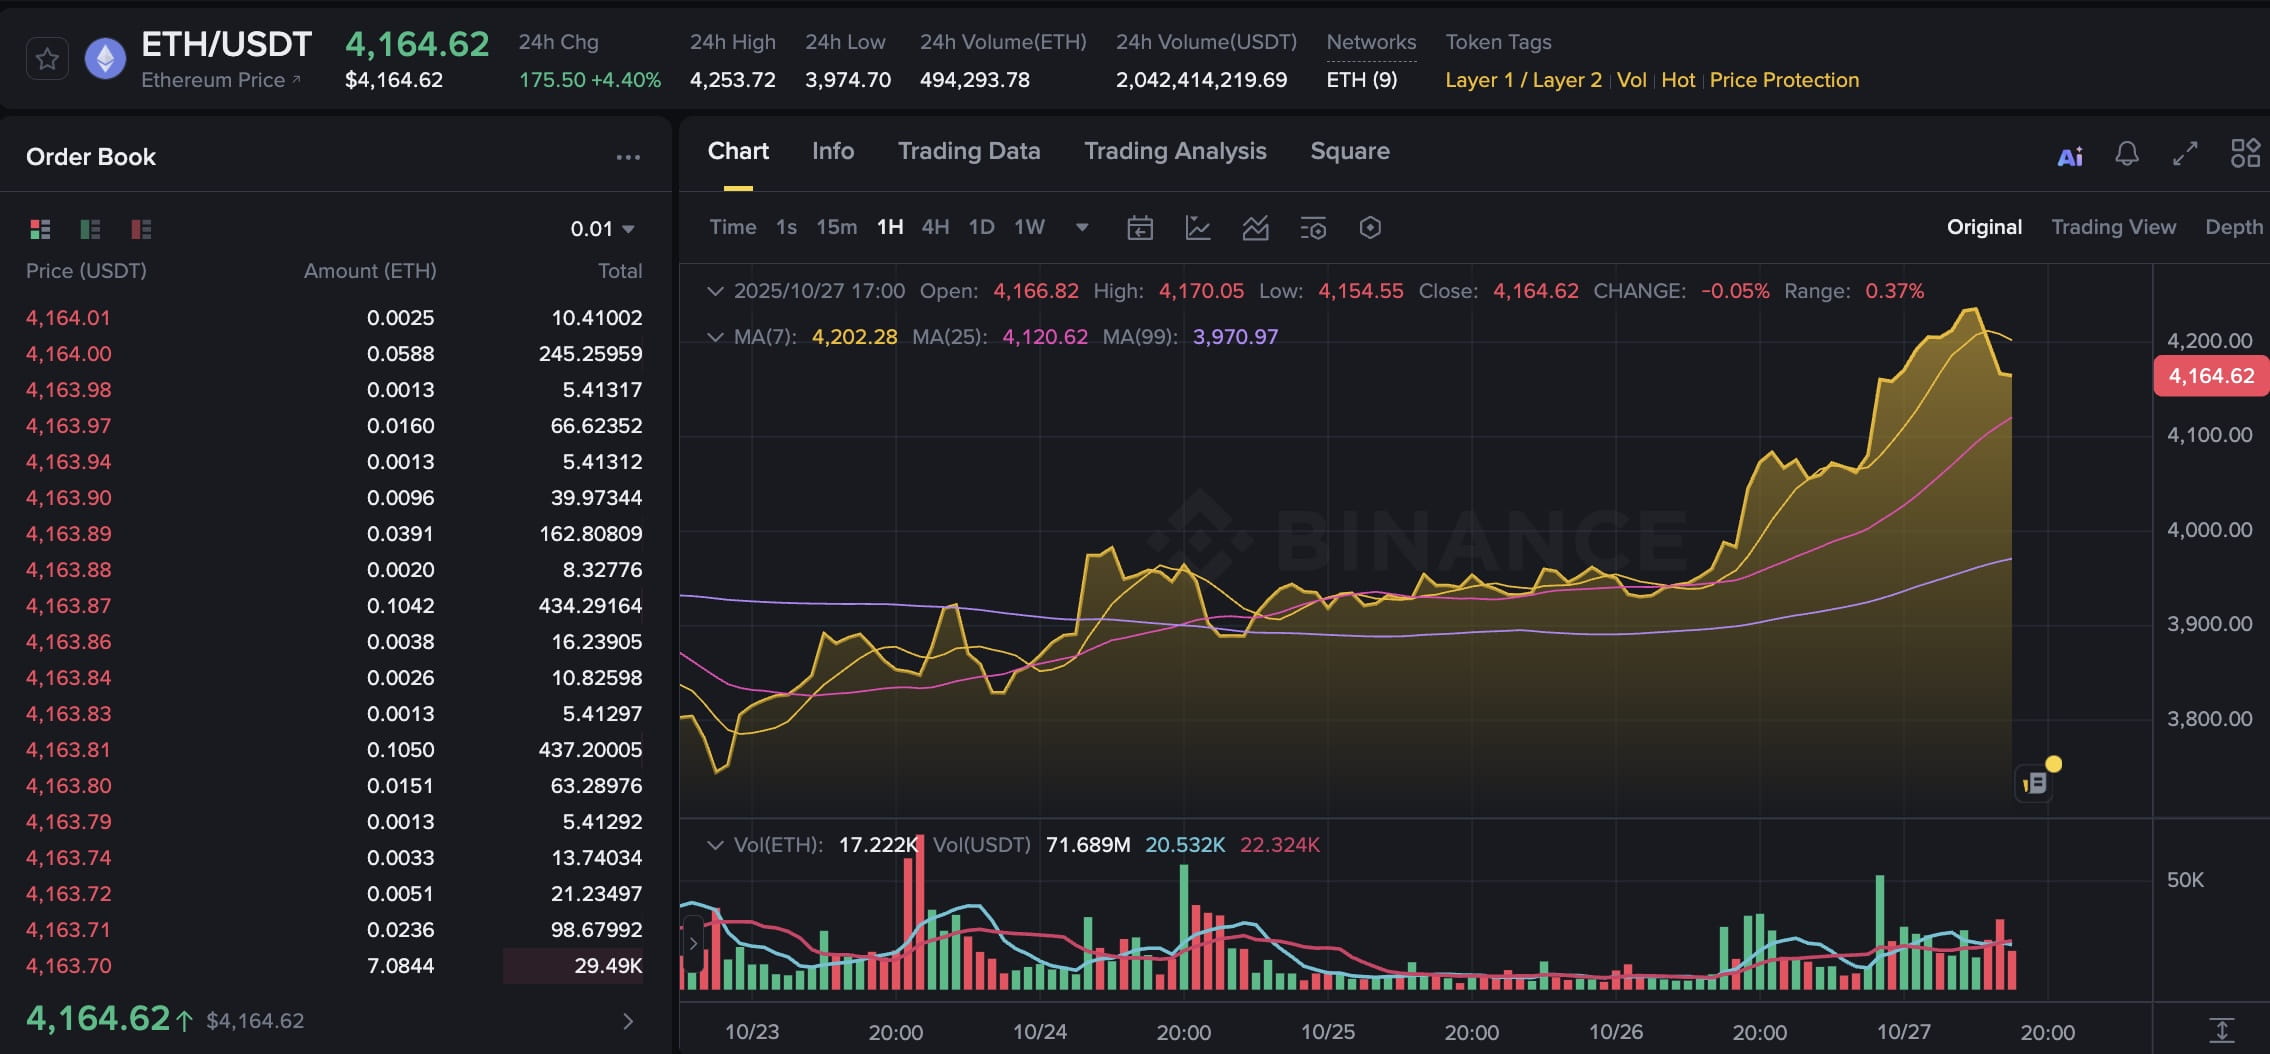Image resolution: width=2270 pixels, height=1054 pixels.
Task: Toggle the buy-only order book view
Action: click(x=91, y=229)
